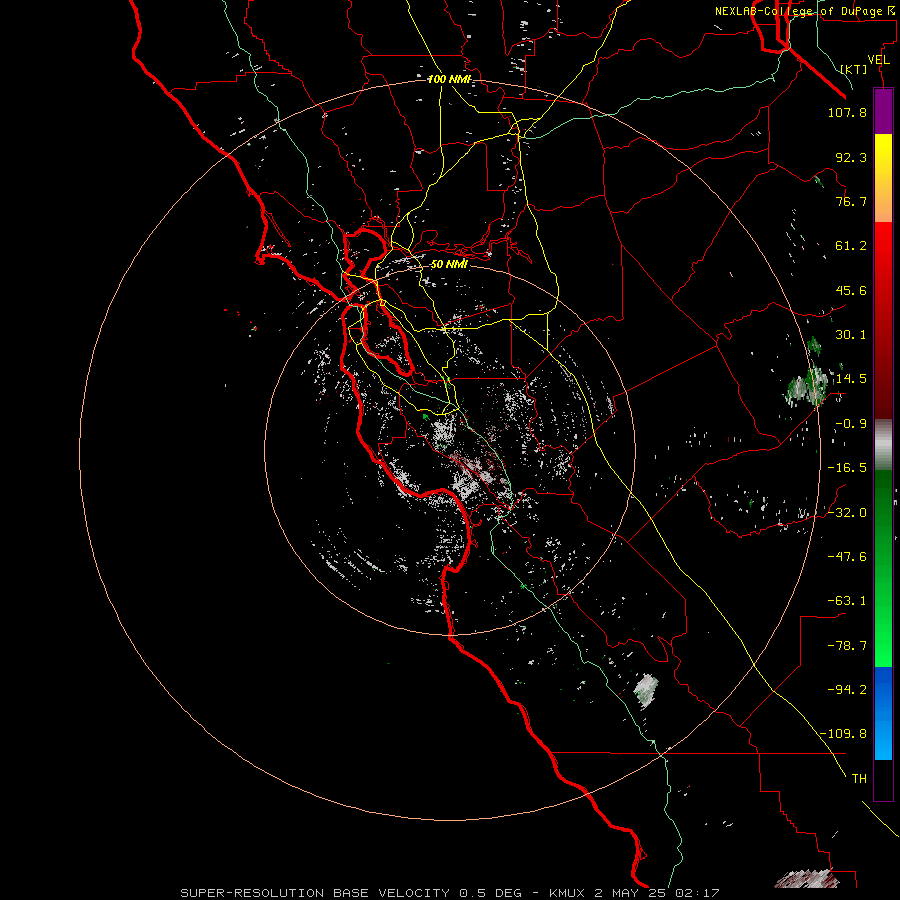900x900 pixels.
Task: Select the 76.7 value on velocity scale
Action: [x=851, y=201]
